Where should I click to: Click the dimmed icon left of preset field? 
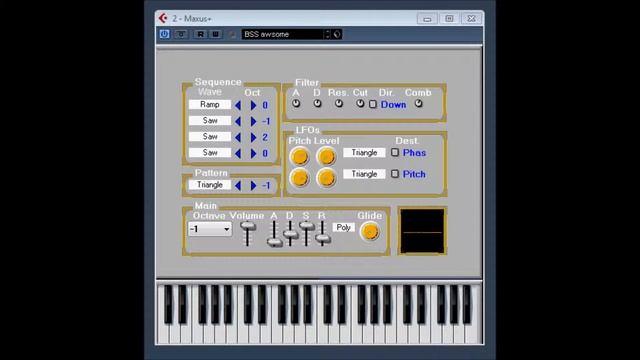[232, 34]
